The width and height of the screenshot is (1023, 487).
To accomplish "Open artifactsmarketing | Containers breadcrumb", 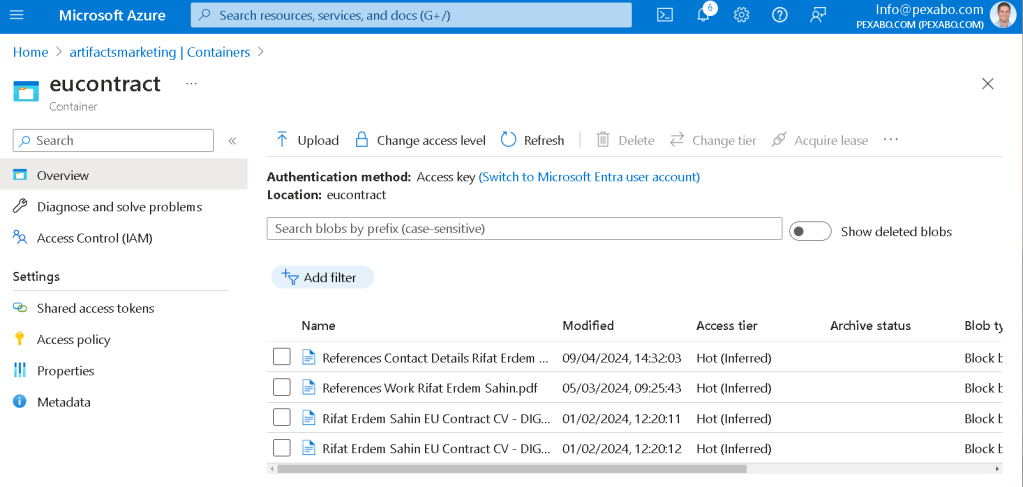I will pyautogui.click(x=160, y=52).
